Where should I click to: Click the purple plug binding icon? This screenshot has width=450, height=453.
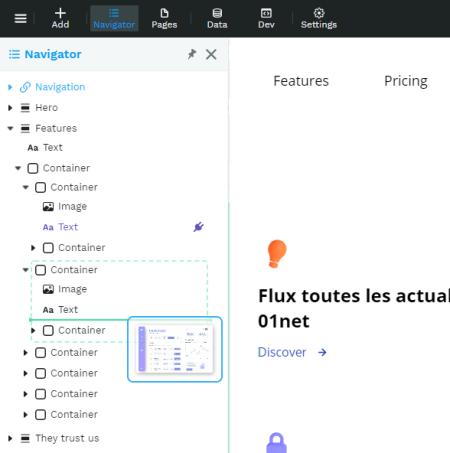click(x=199, y=227)
